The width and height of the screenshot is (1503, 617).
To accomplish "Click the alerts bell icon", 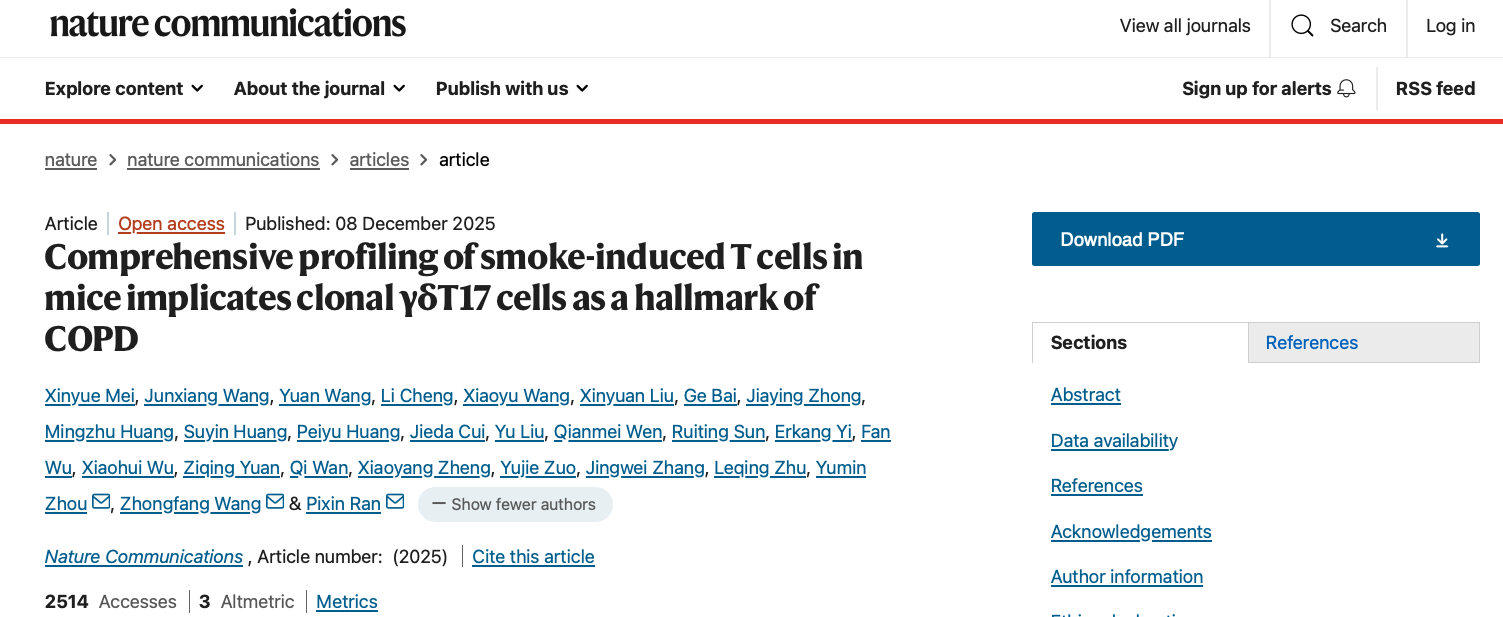I will [1347, 88].
